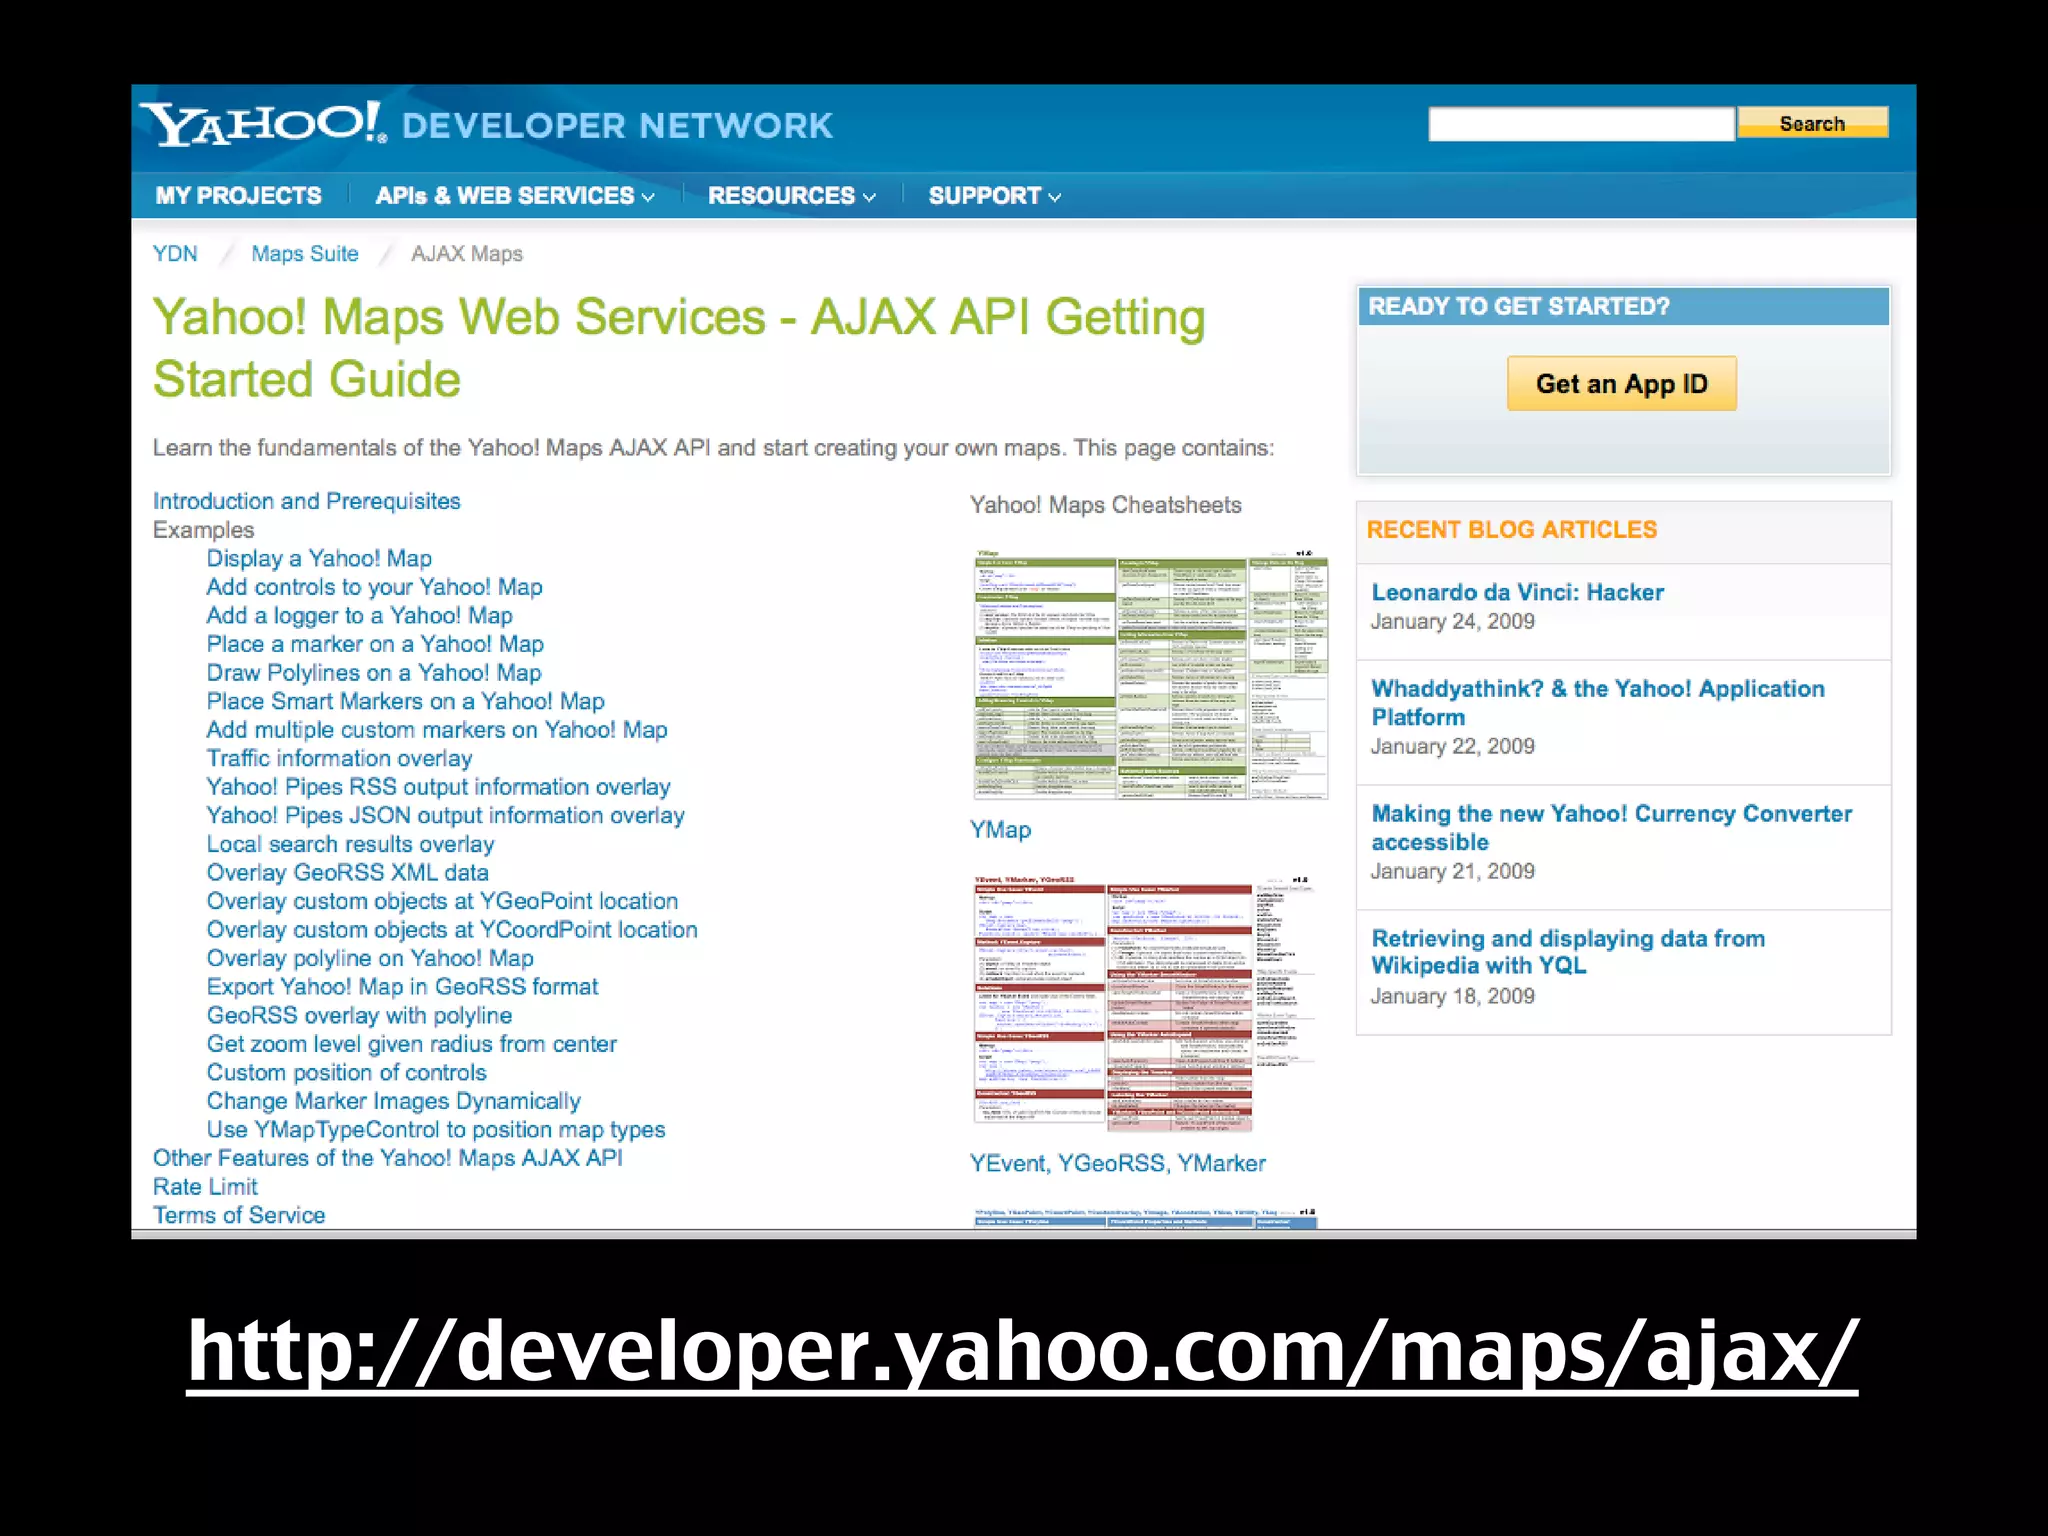Follow the developer.yahoo.com/maps/ajax URL
The height and width of the screenshot is (1536, 2048).
(1022, 1352)
